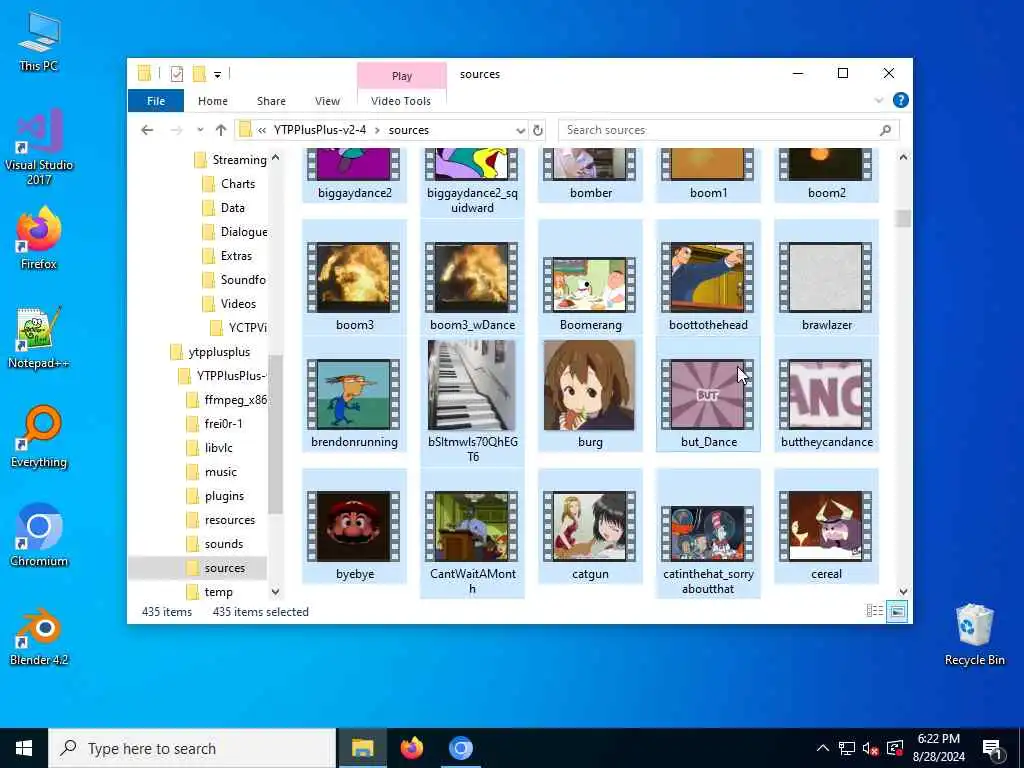This screenshot has width=1024, height=768.
Task: Select ytpplusplus folder in tree
Action: click(x=210, y=352)
